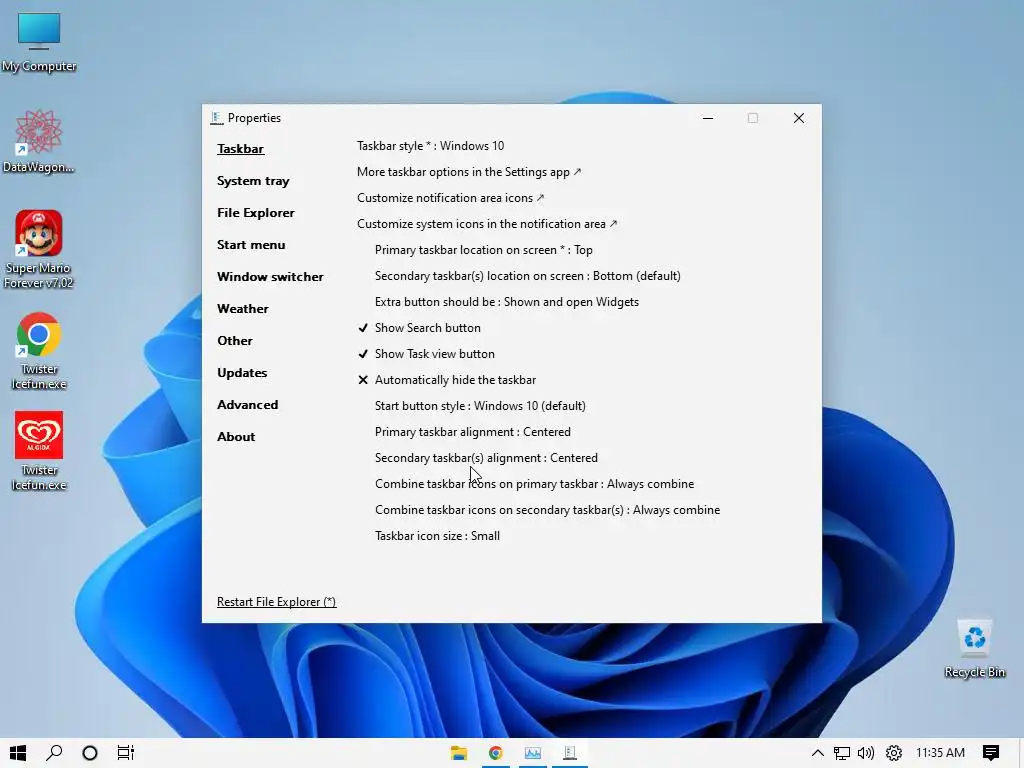Open Customize system icons in notification area

[x=487, y=224]
